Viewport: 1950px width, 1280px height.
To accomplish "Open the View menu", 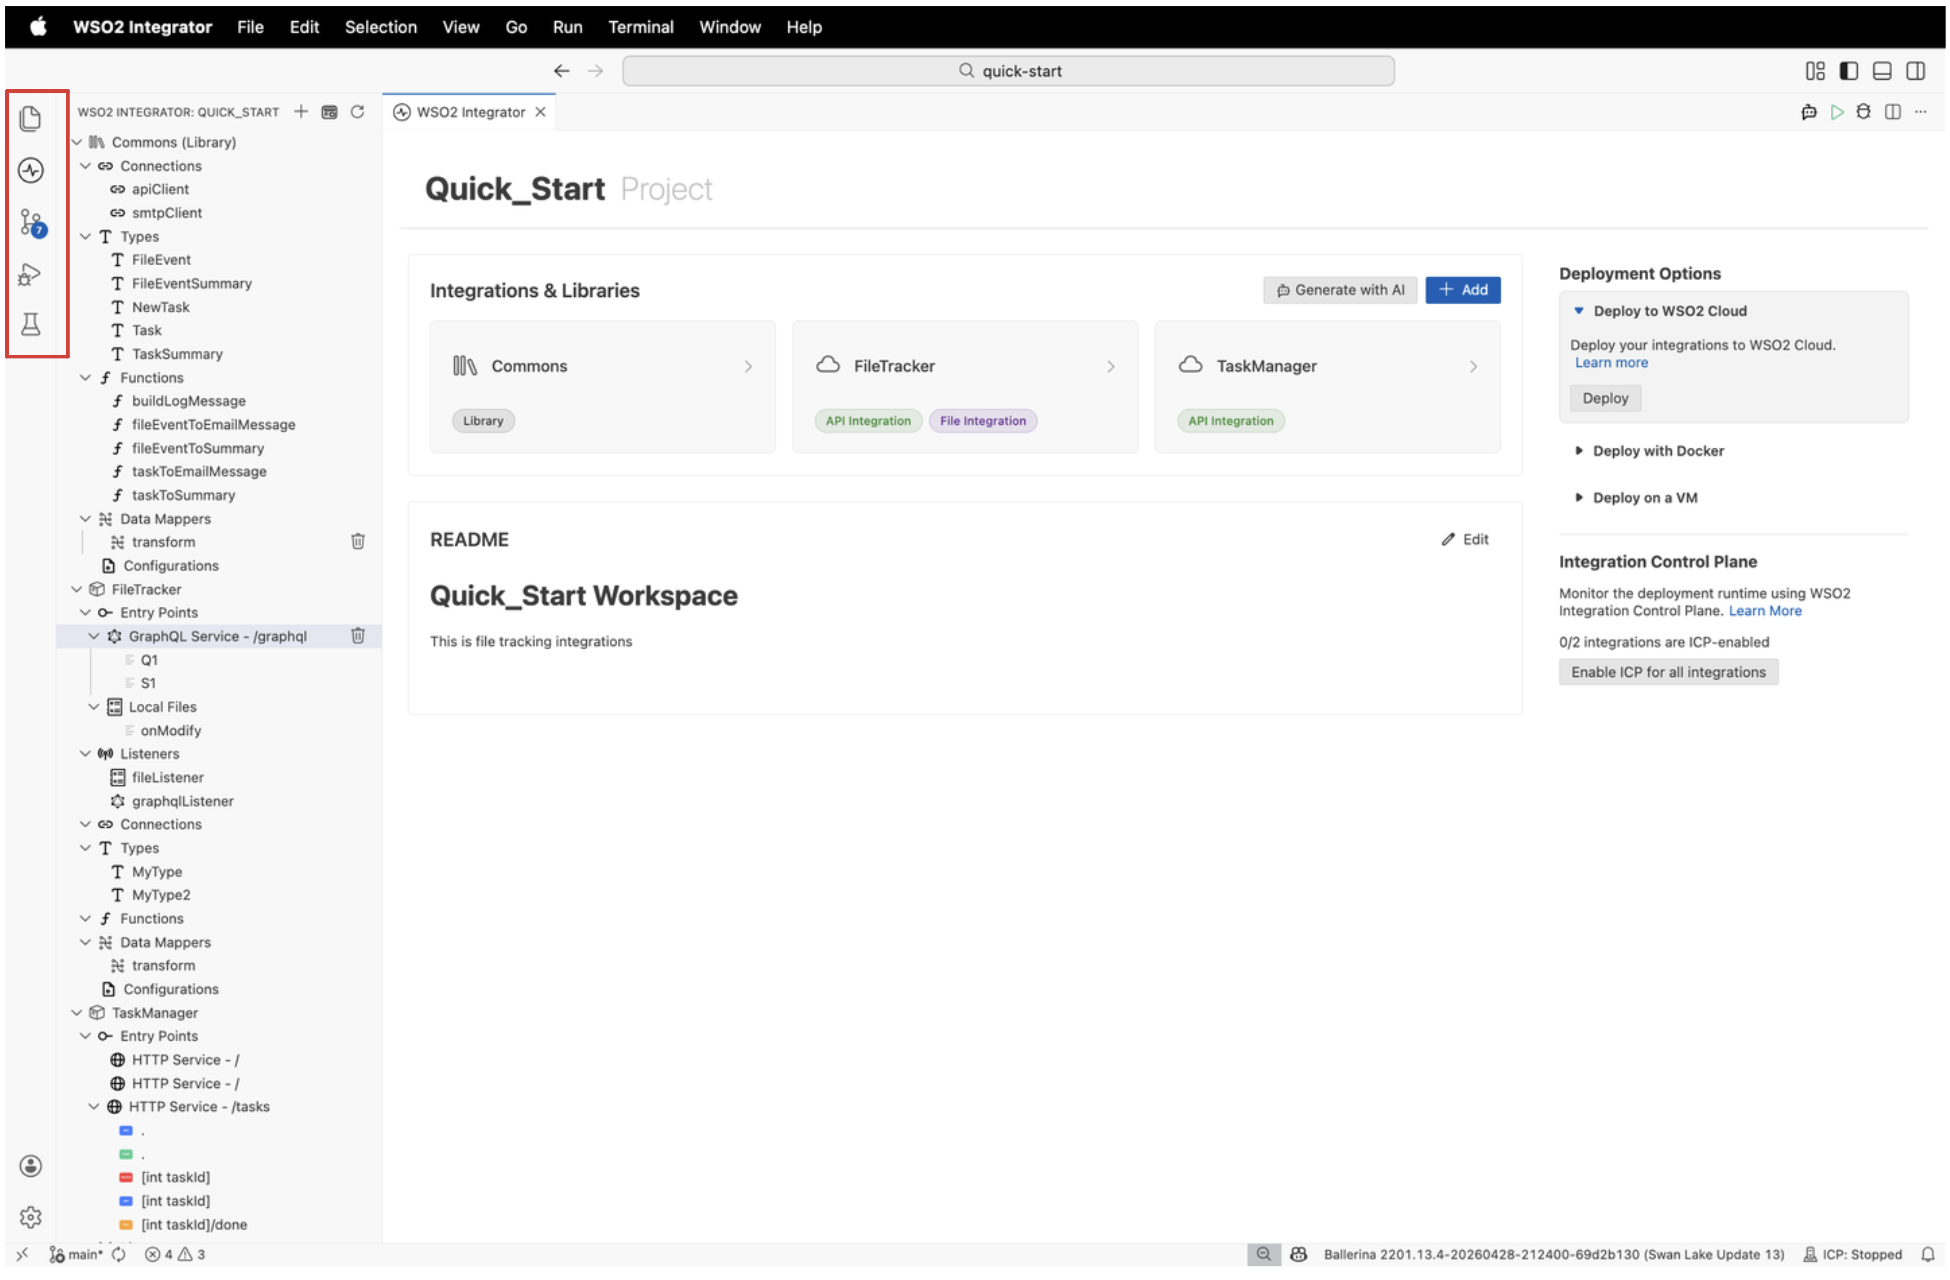I will point(461,27).
